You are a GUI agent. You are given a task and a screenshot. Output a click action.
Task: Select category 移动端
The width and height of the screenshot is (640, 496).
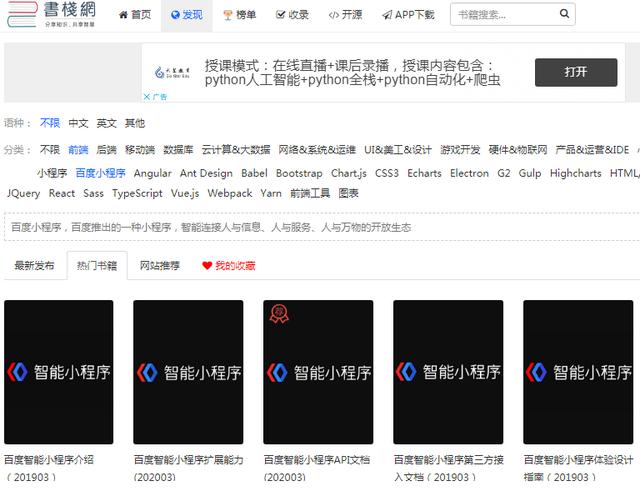pos(140,150)
